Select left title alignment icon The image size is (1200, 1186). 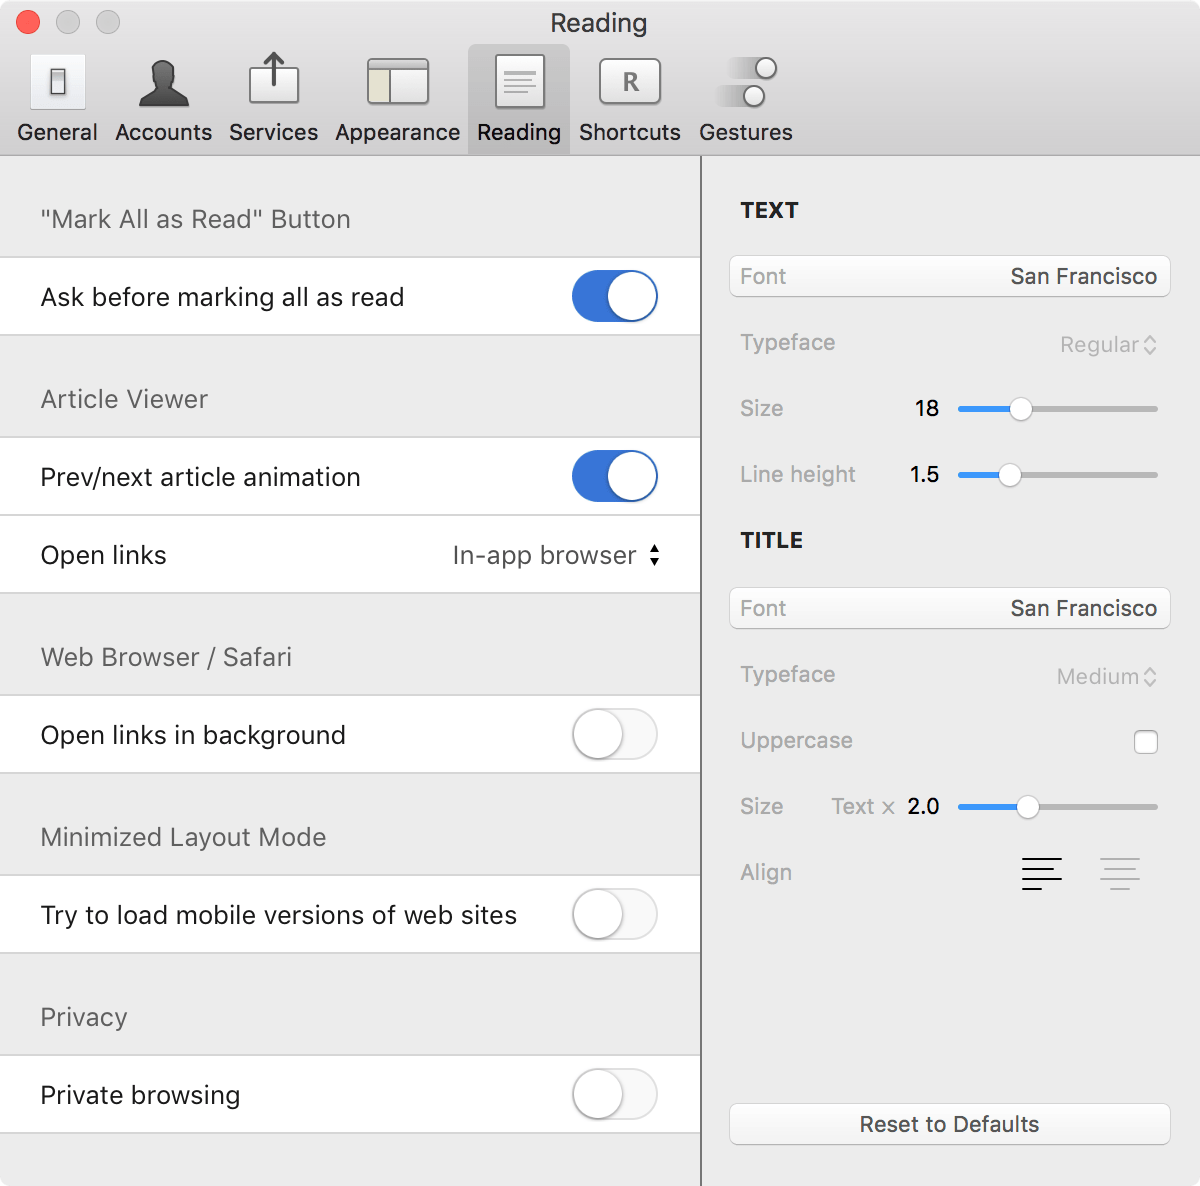click(x=1041, y=873)
